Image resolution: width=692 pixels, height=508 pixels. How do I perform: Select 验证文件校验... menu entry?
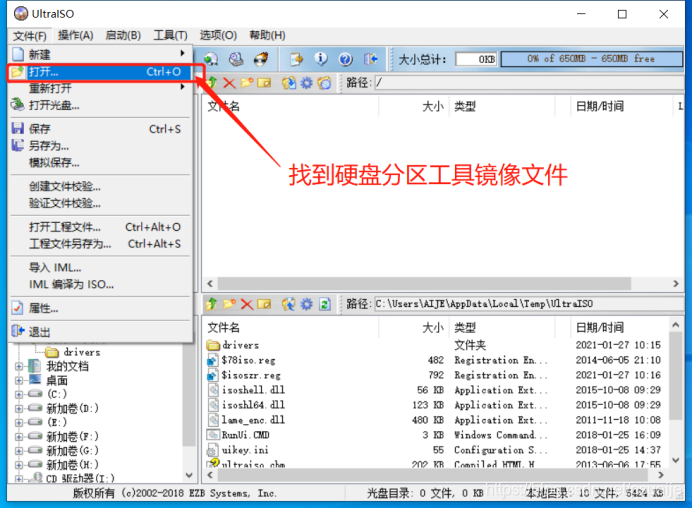coord(100,203)
